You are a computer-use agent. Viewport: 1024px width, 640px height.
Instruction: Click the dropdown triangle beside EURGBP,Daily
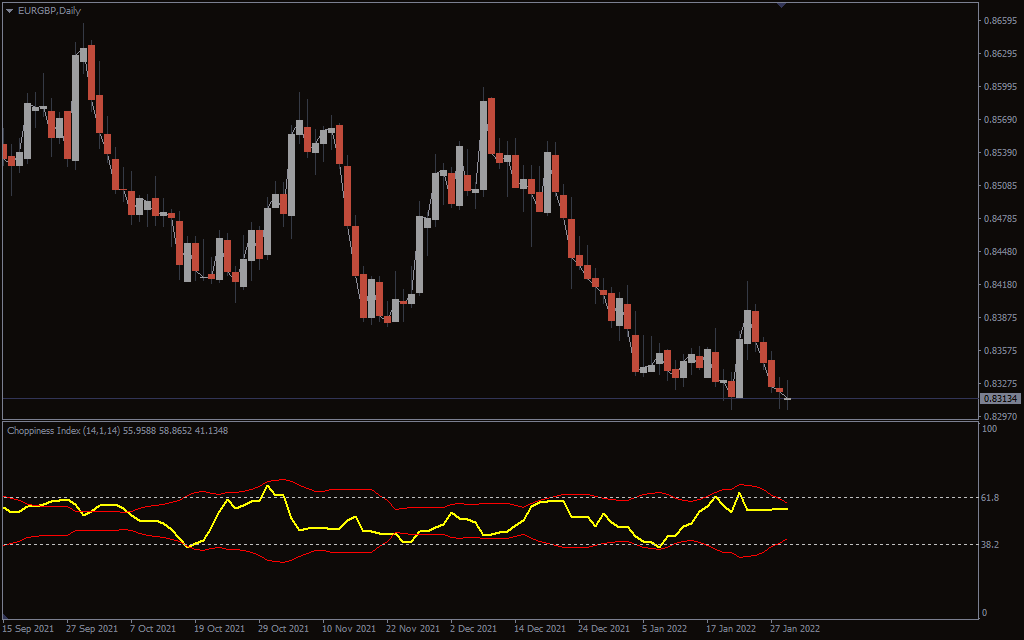click(10, 11)
